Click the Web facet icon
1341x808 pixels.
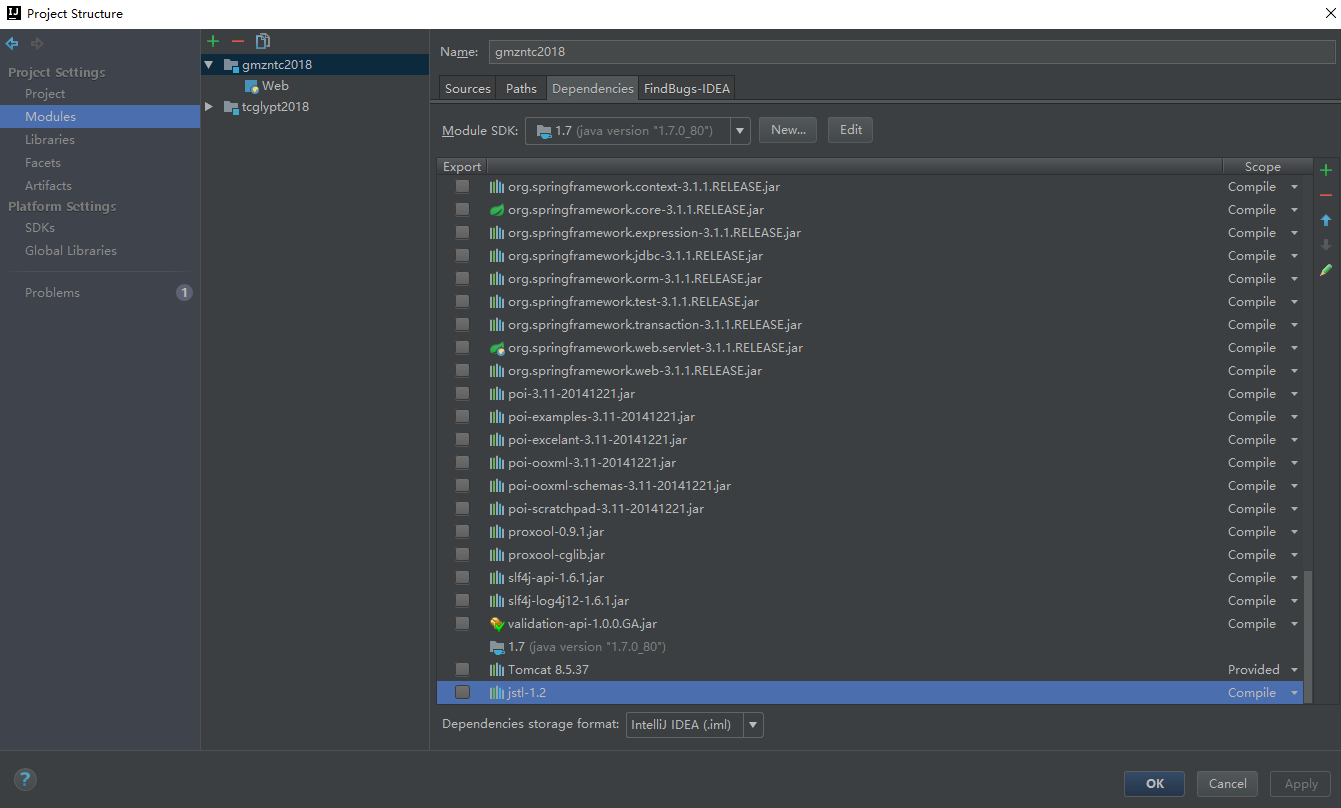coord(252,86)
